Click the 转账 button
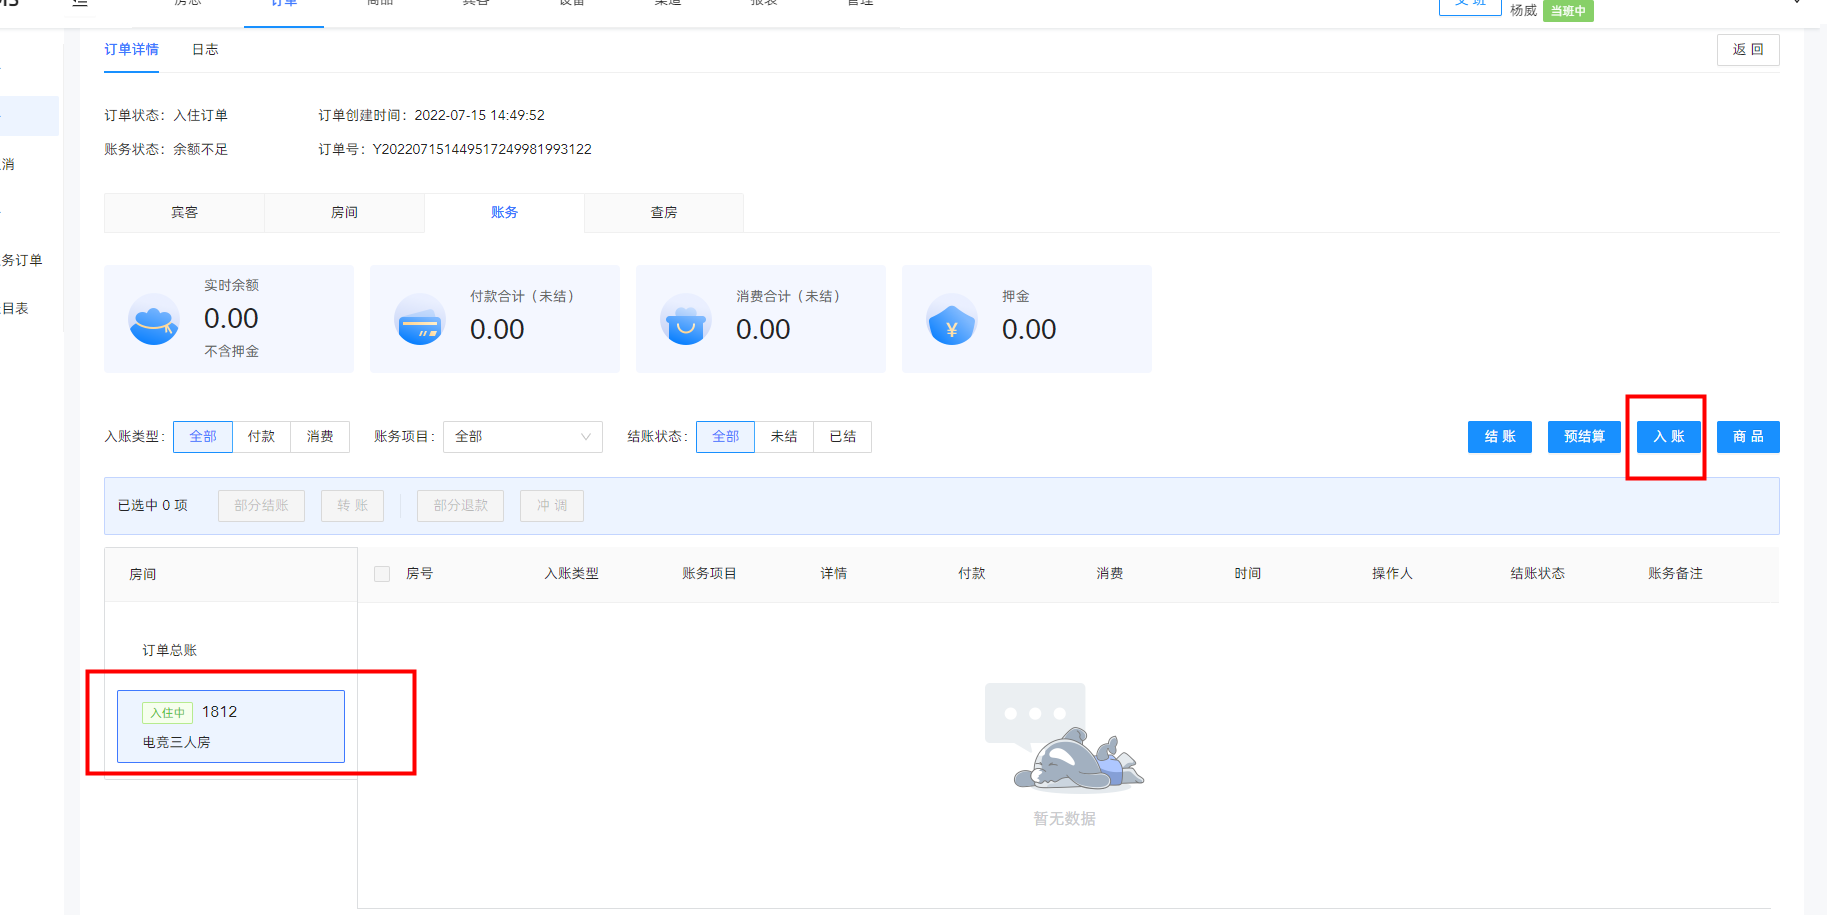This screenshot has height=915, width=1827. click(x=352, y=506)
